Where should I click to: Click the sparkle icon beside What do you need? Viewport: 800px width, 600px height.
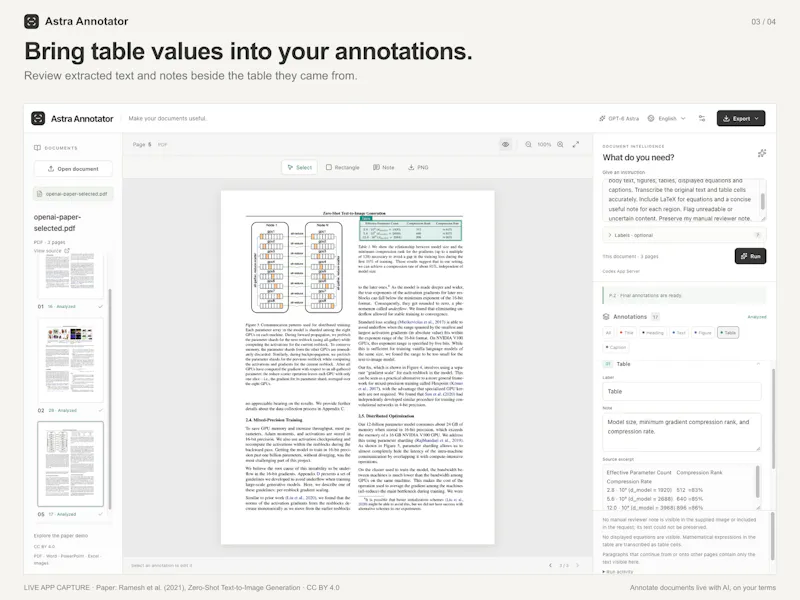click(762, 153)
